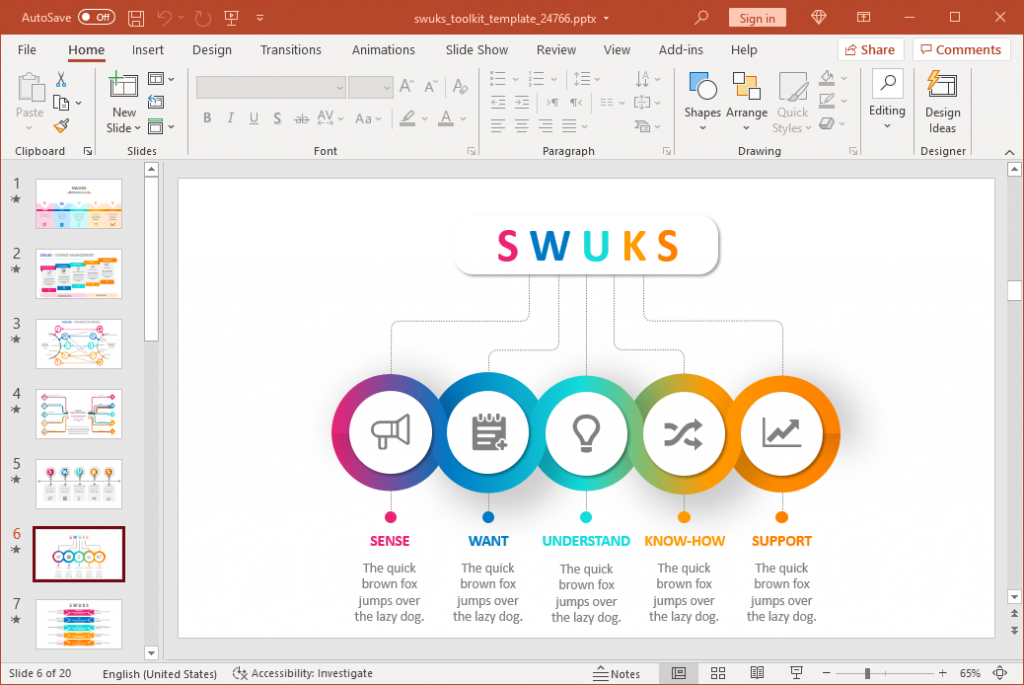Toggle text Shadow
This screenshot has width=1024, height=685.
point(277,118)
